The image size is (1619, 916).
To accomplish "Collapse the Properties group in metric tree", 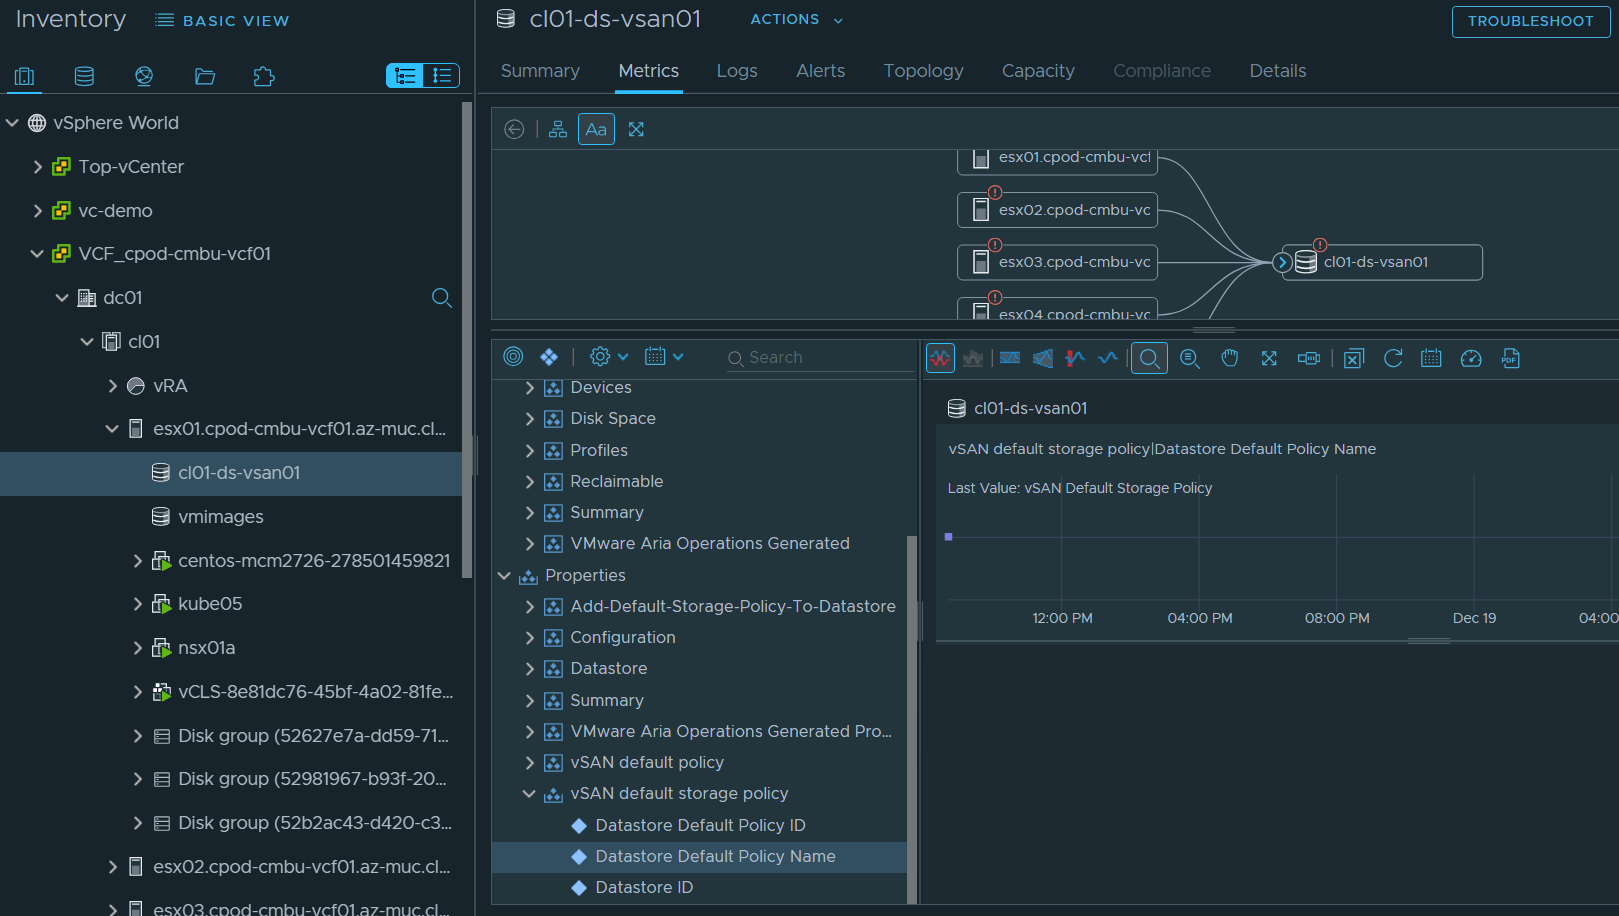I will [505, 576].
